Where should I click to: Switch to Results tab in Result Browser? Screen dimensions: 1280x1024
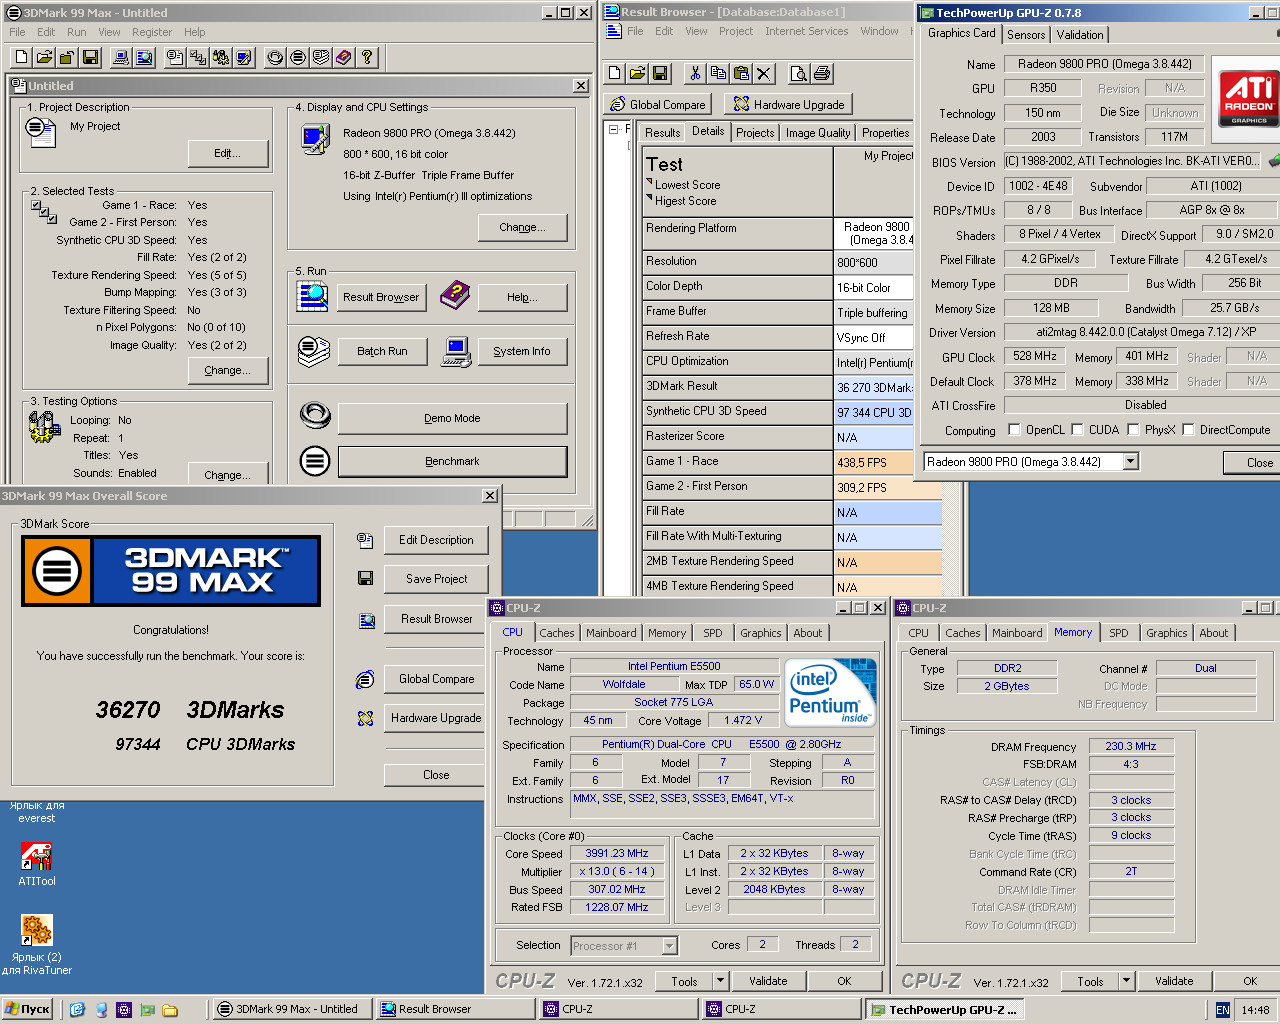coord(662,132)
